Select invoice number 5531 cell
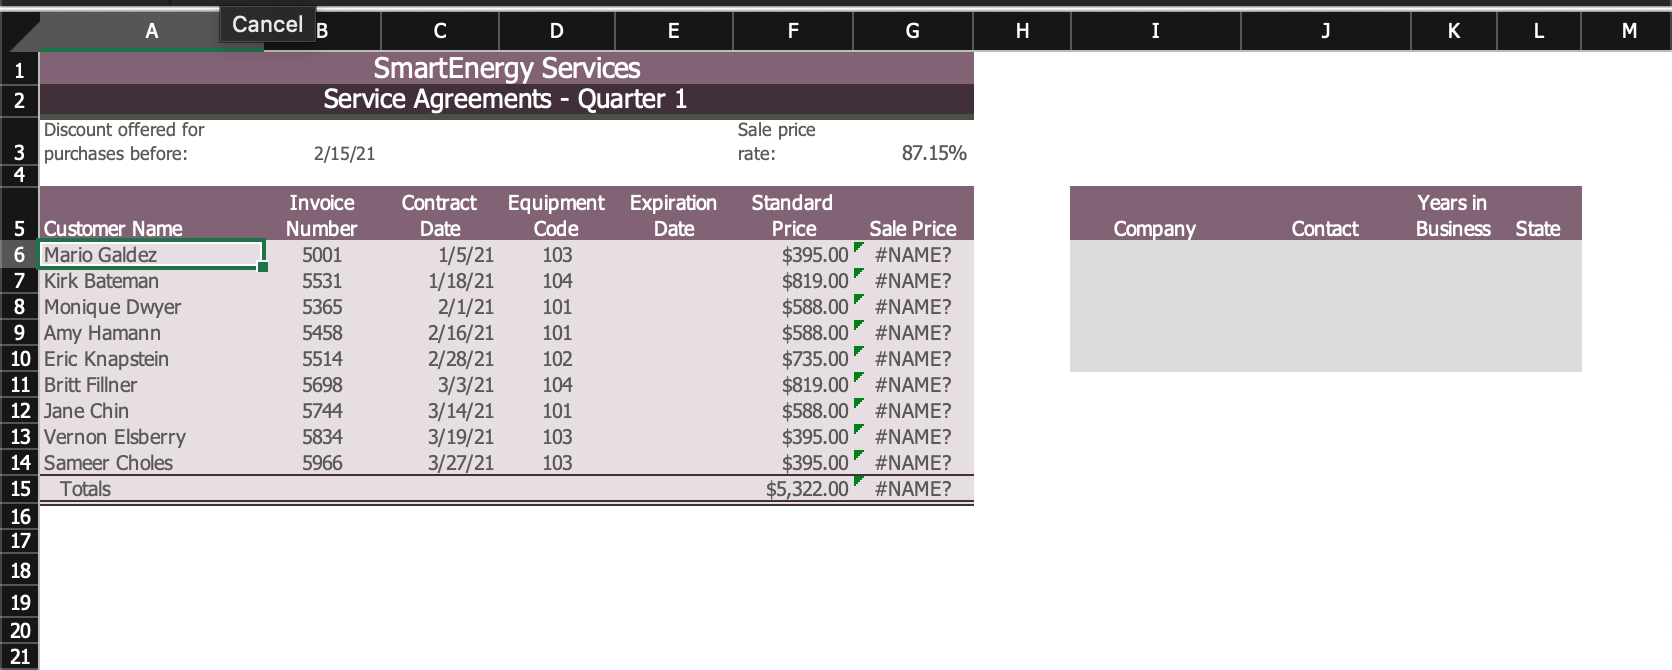 point(322,281)
